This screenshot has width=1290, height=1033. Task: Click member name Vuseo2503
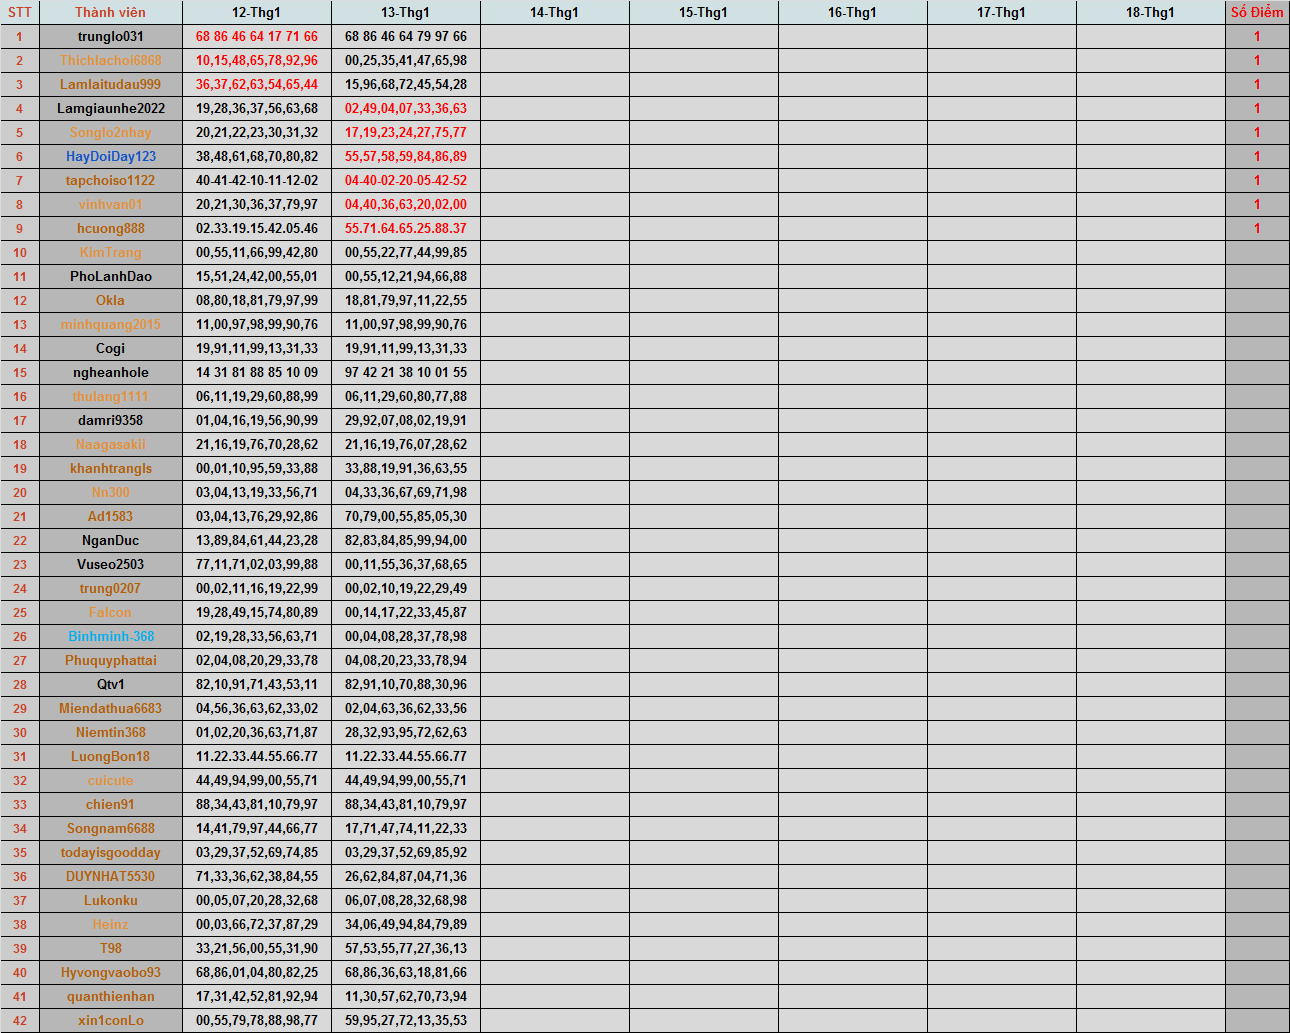click(110, 564)
